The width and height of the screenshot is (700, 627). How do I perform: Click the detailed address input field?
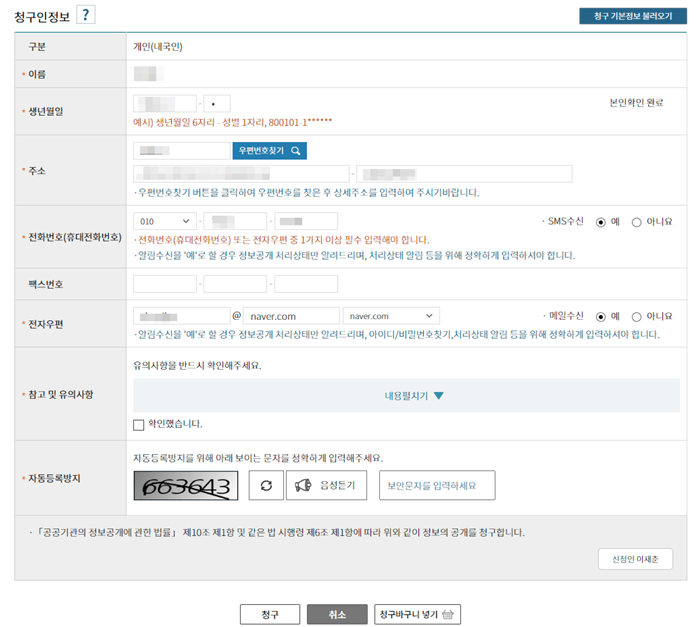tap(464, 174)
